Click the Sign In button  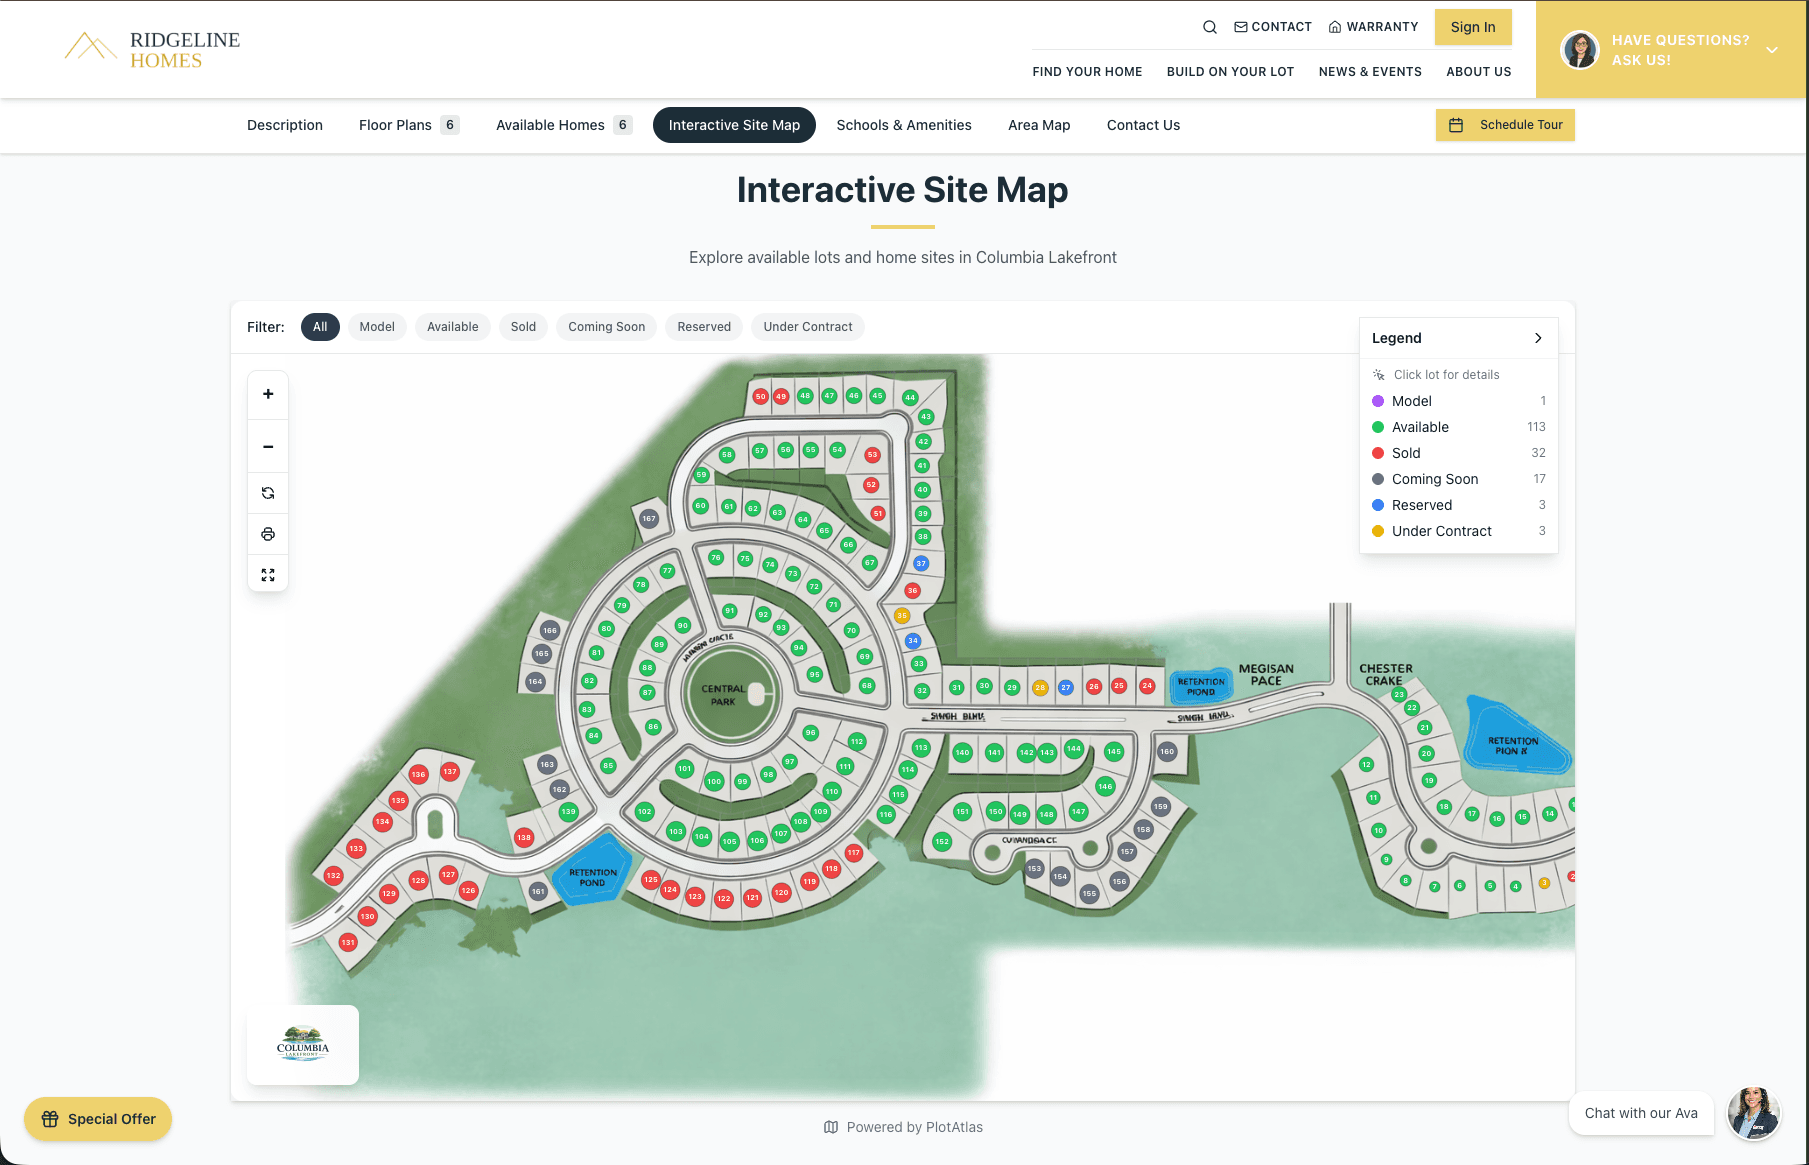(1472, 27)
